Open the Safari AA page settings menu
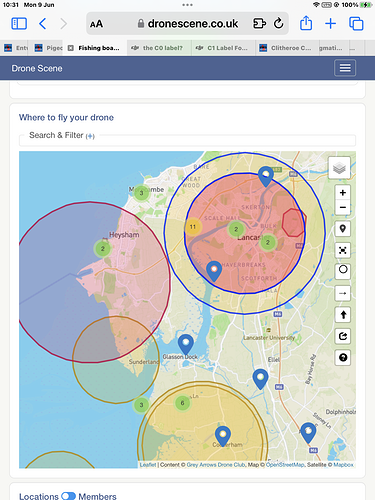Image resolution: width=375 pixels, height=500 pixels. (96, 24)
